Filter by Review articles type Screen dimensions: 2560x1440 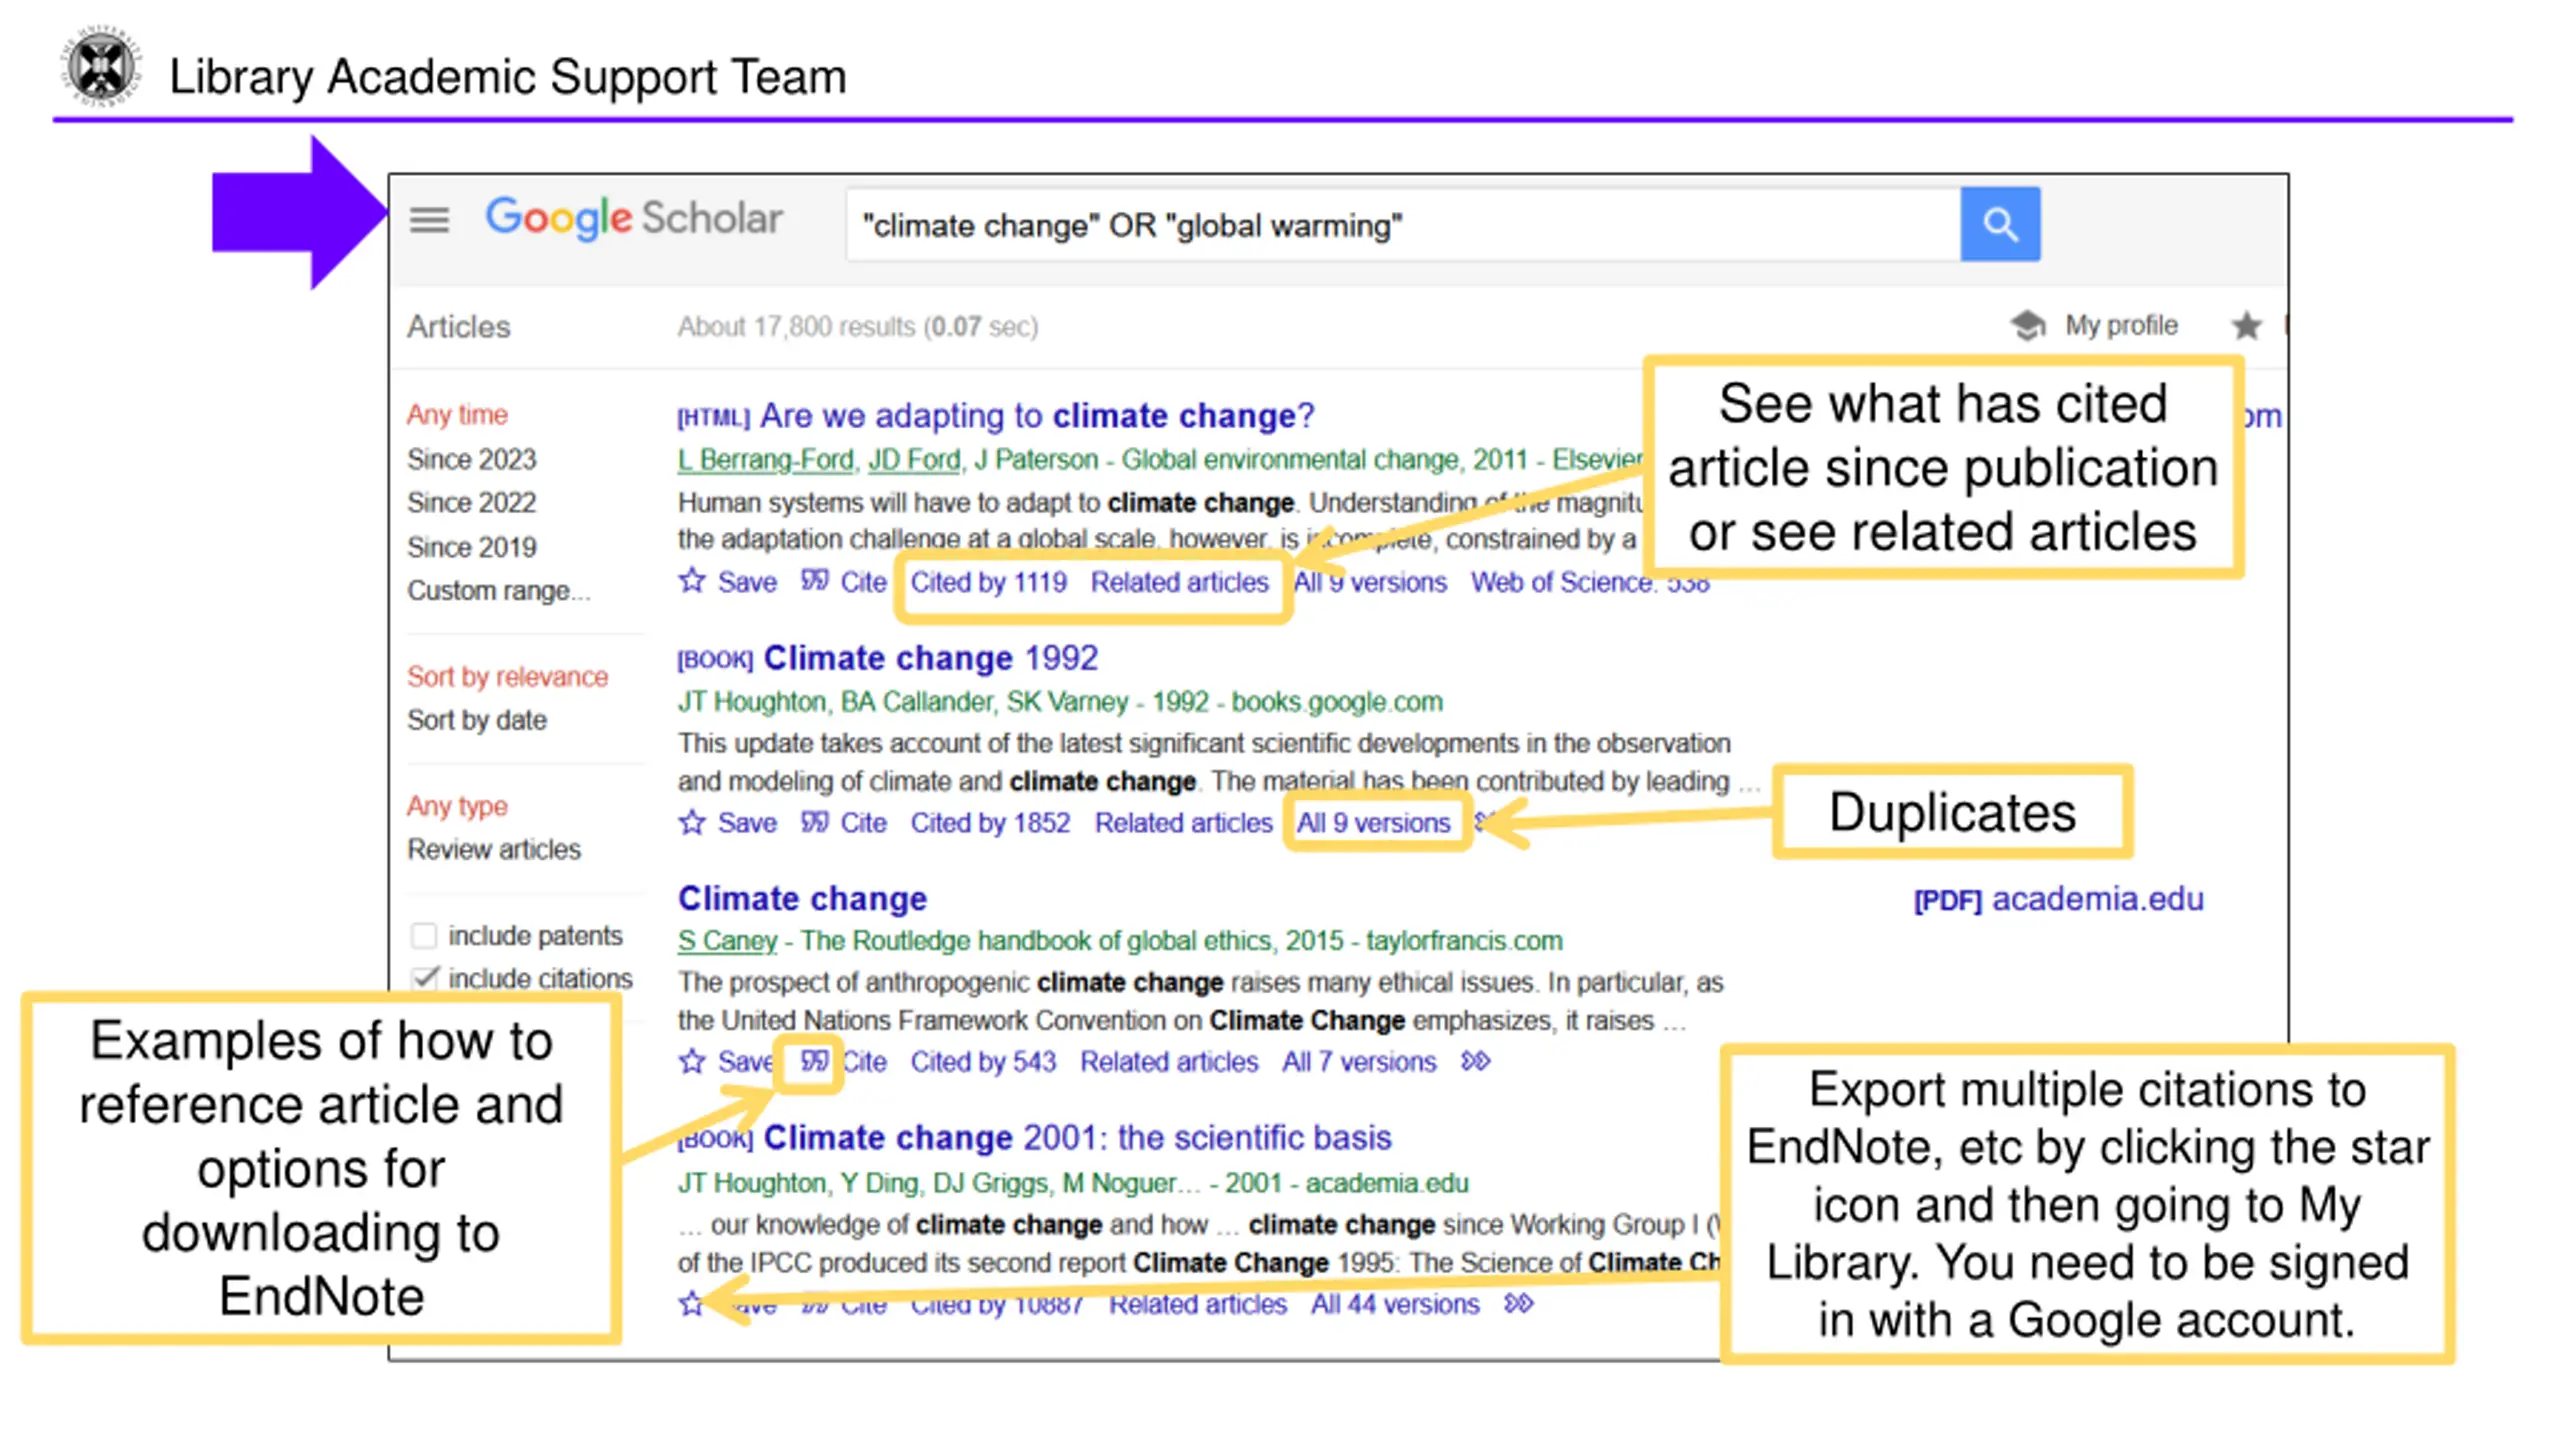[493, 849]
